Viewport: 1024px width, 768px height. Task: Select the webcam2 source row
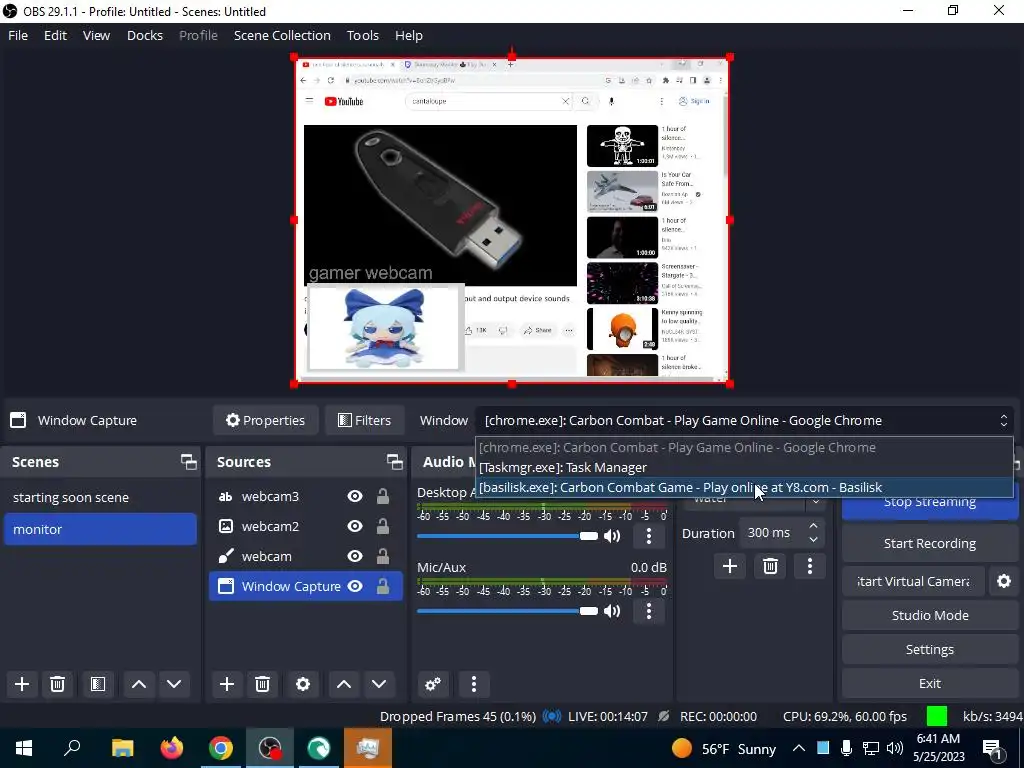click(306, 526)
